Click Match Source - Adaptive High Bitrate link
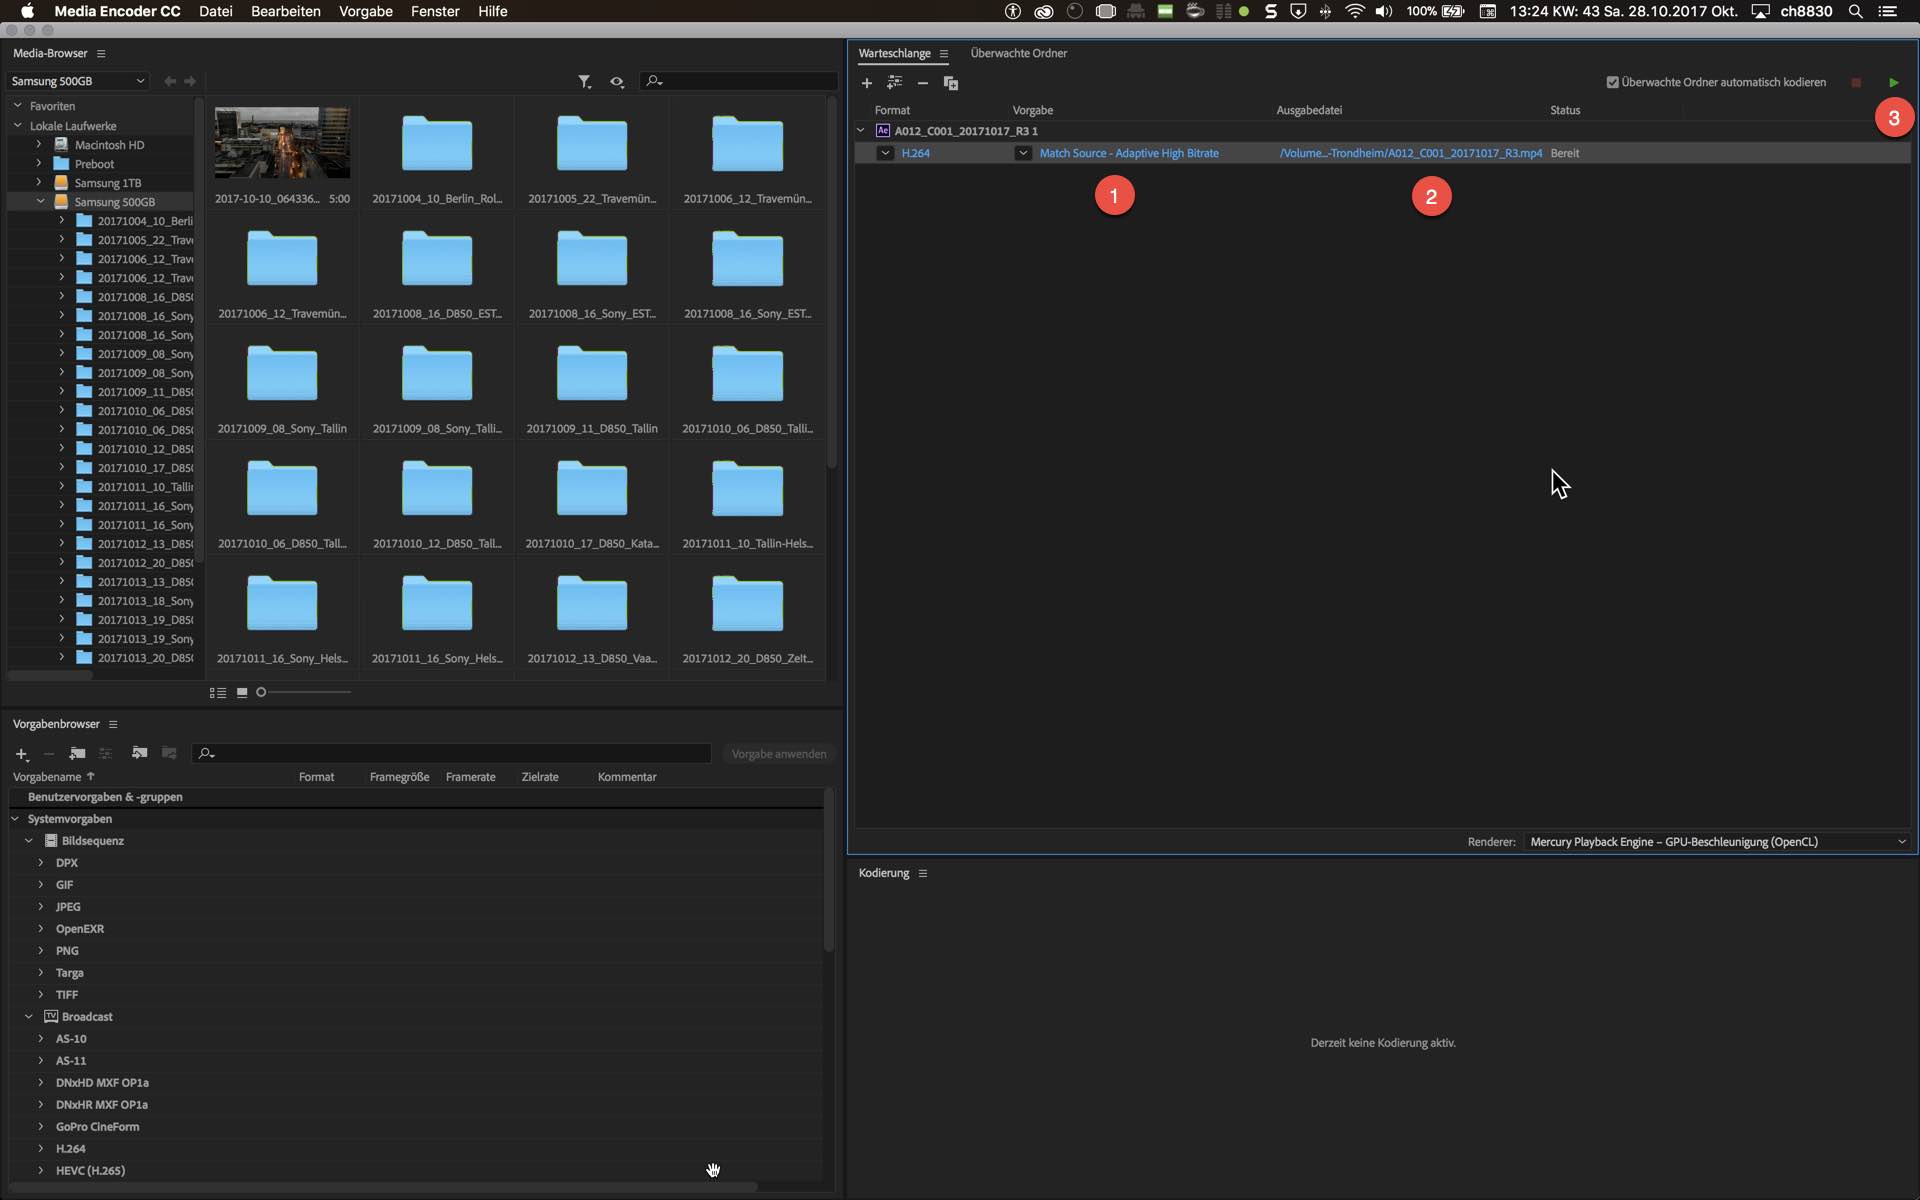 click(1129, 153)
